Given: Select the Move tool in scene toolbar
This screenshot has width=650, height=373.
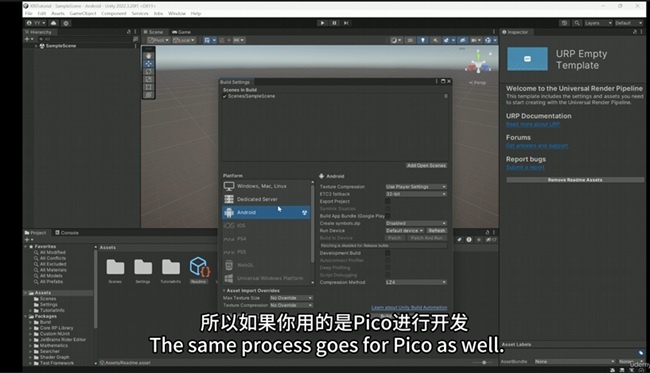Looking at the screenshot, I should tap(148, 64).
